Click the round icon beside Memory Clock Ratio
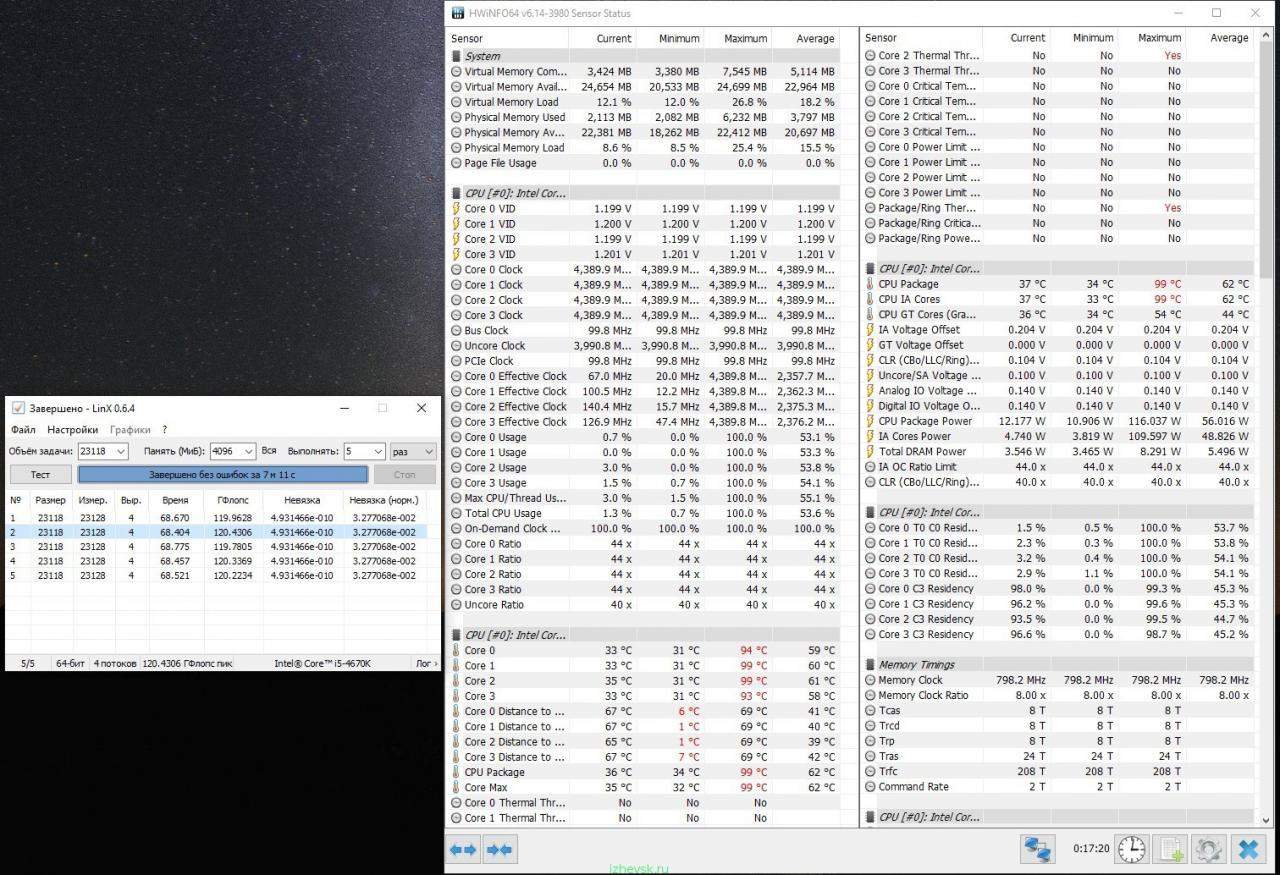 click(x=870, y=696)
